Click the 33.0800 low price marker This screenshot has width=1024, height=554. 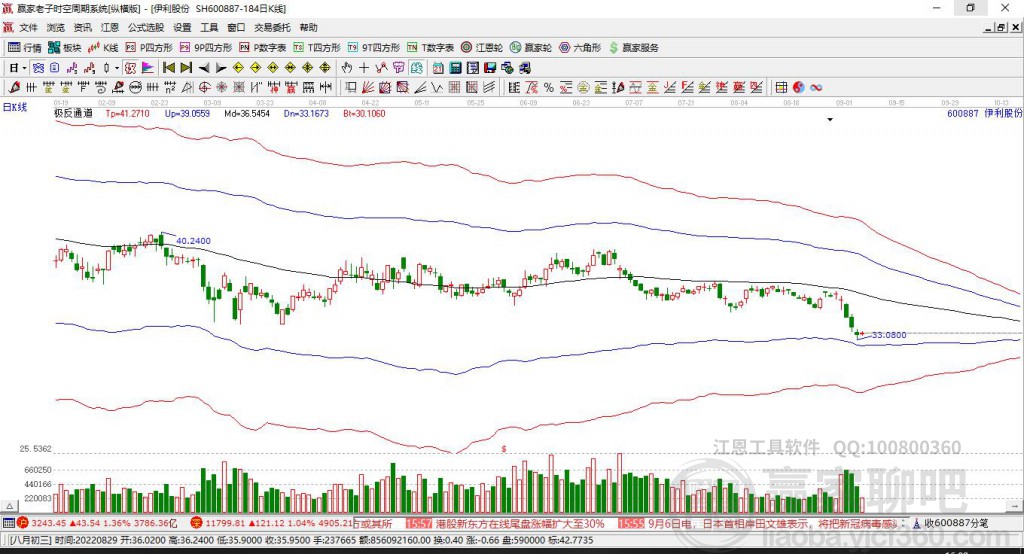[889, 334]
